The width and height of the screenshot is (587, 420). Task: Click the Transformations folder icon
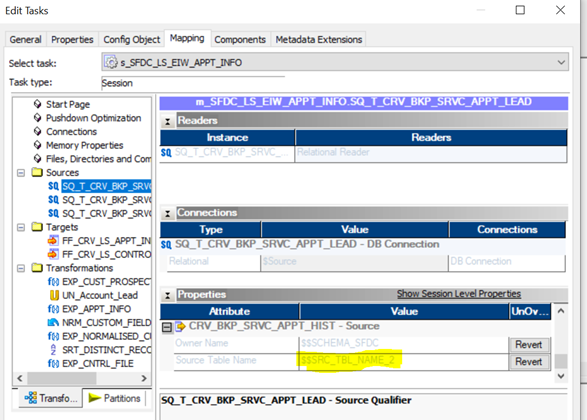tap(37, 268)
